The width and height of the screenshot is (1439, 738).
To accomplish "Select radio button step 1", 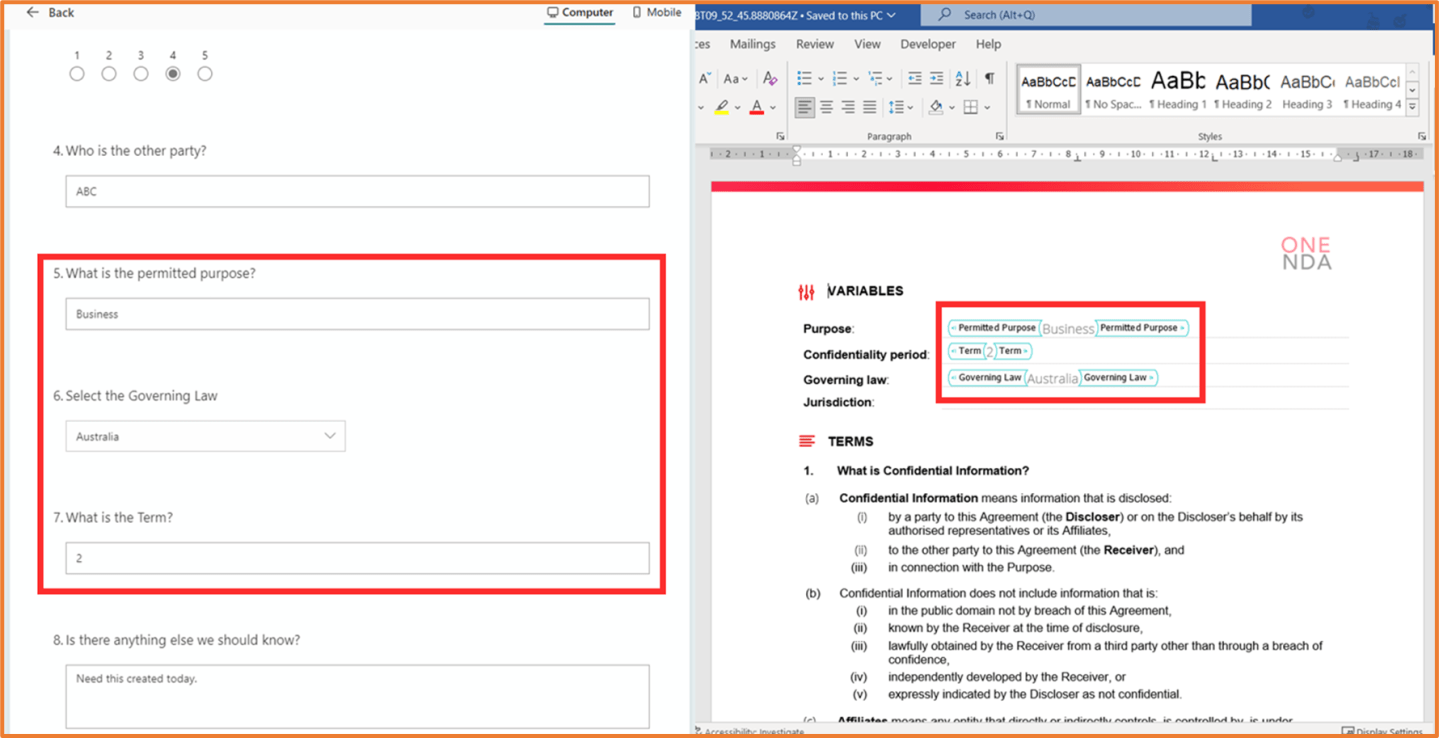I will [x=77, y=73].
